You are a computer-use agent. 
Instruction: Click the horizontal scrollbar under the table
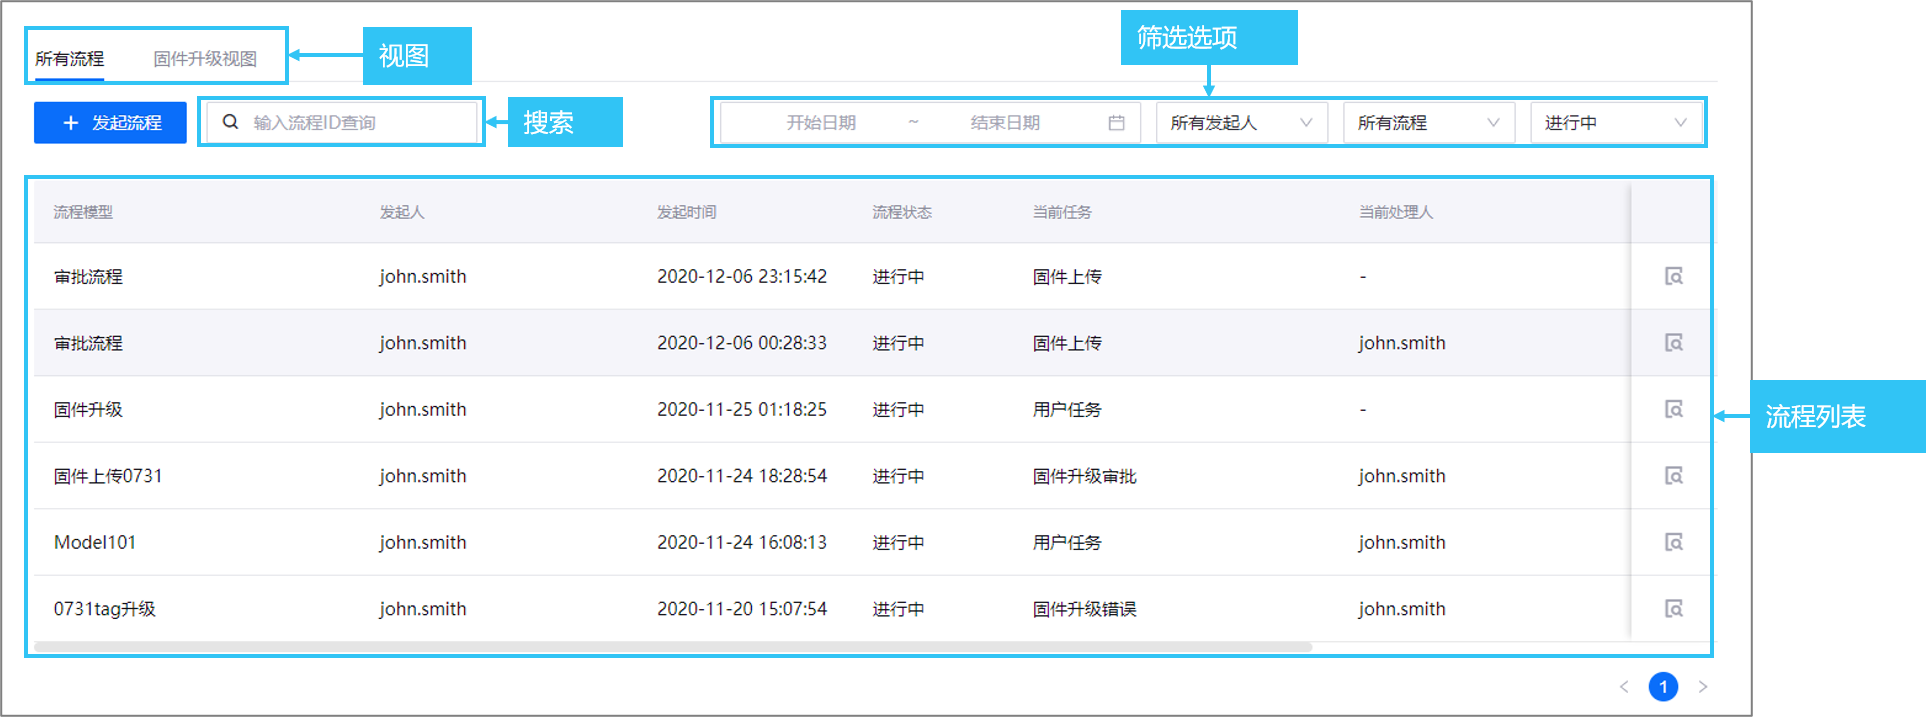click(x=672, y=647)
